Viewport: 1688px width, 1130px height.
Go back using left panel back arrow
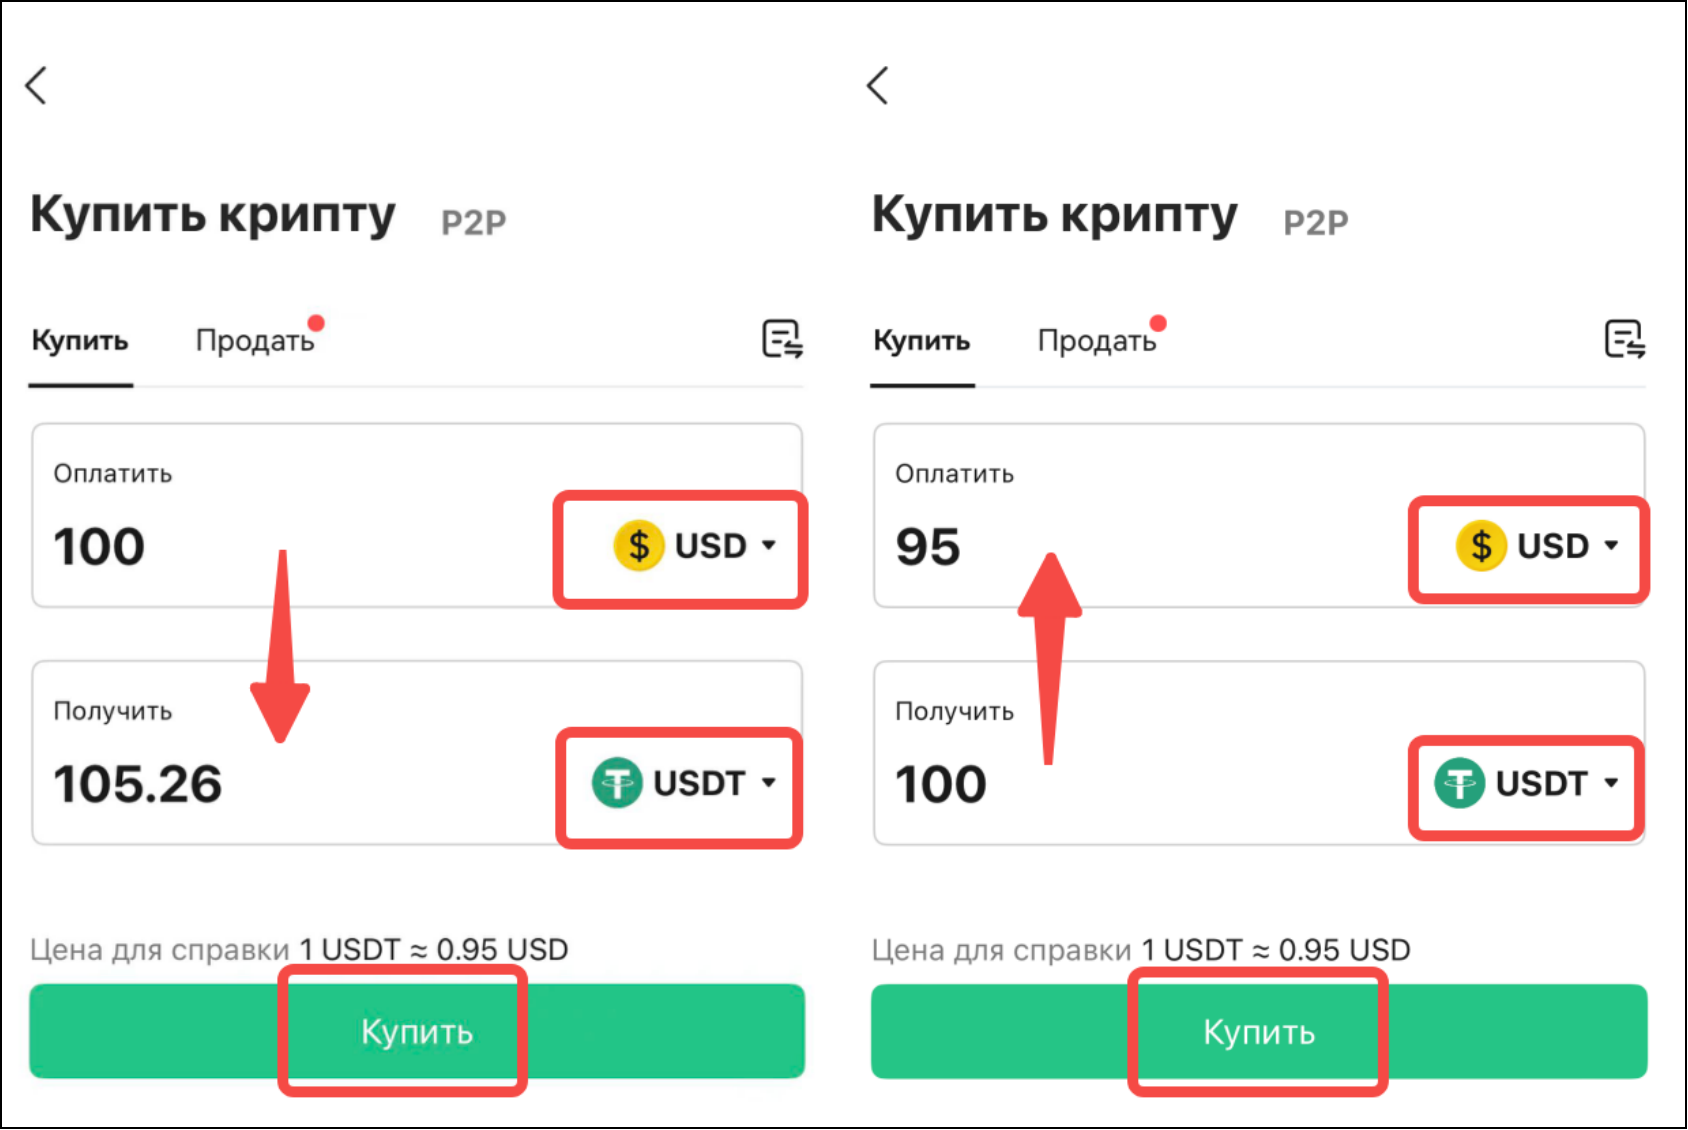click(36, 86)
